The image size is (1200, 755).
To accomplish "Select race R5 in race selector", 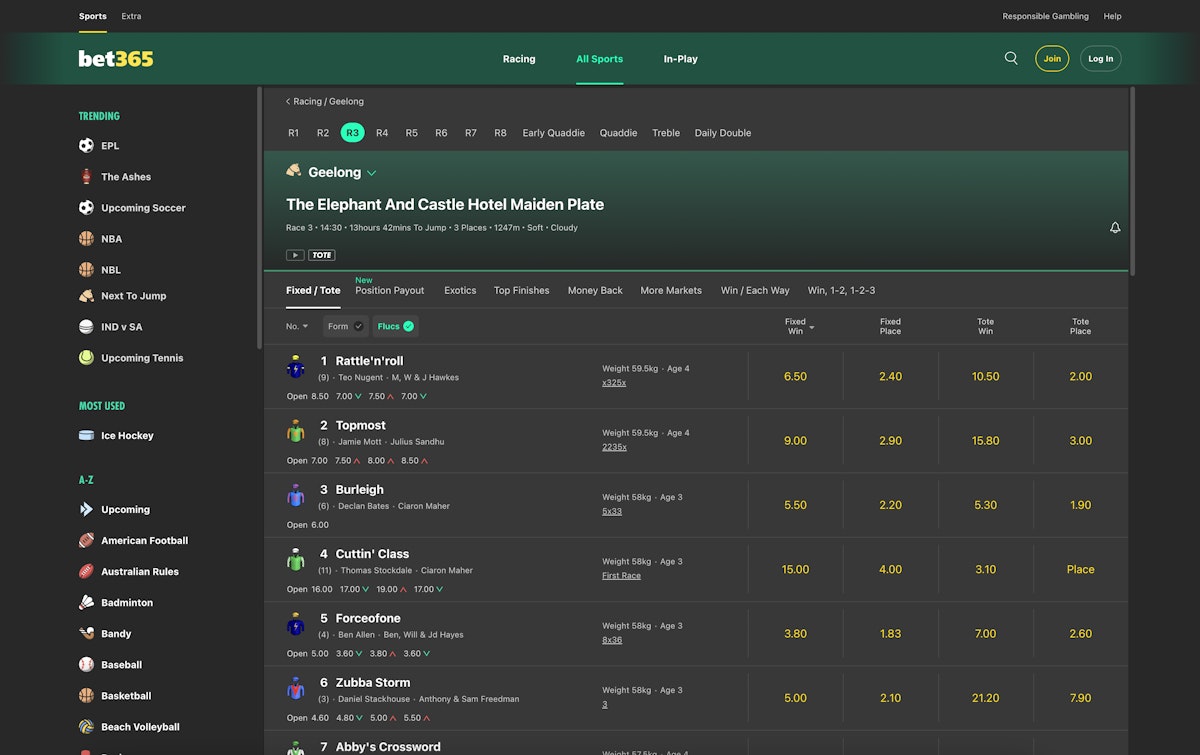I will click(411, 133).
